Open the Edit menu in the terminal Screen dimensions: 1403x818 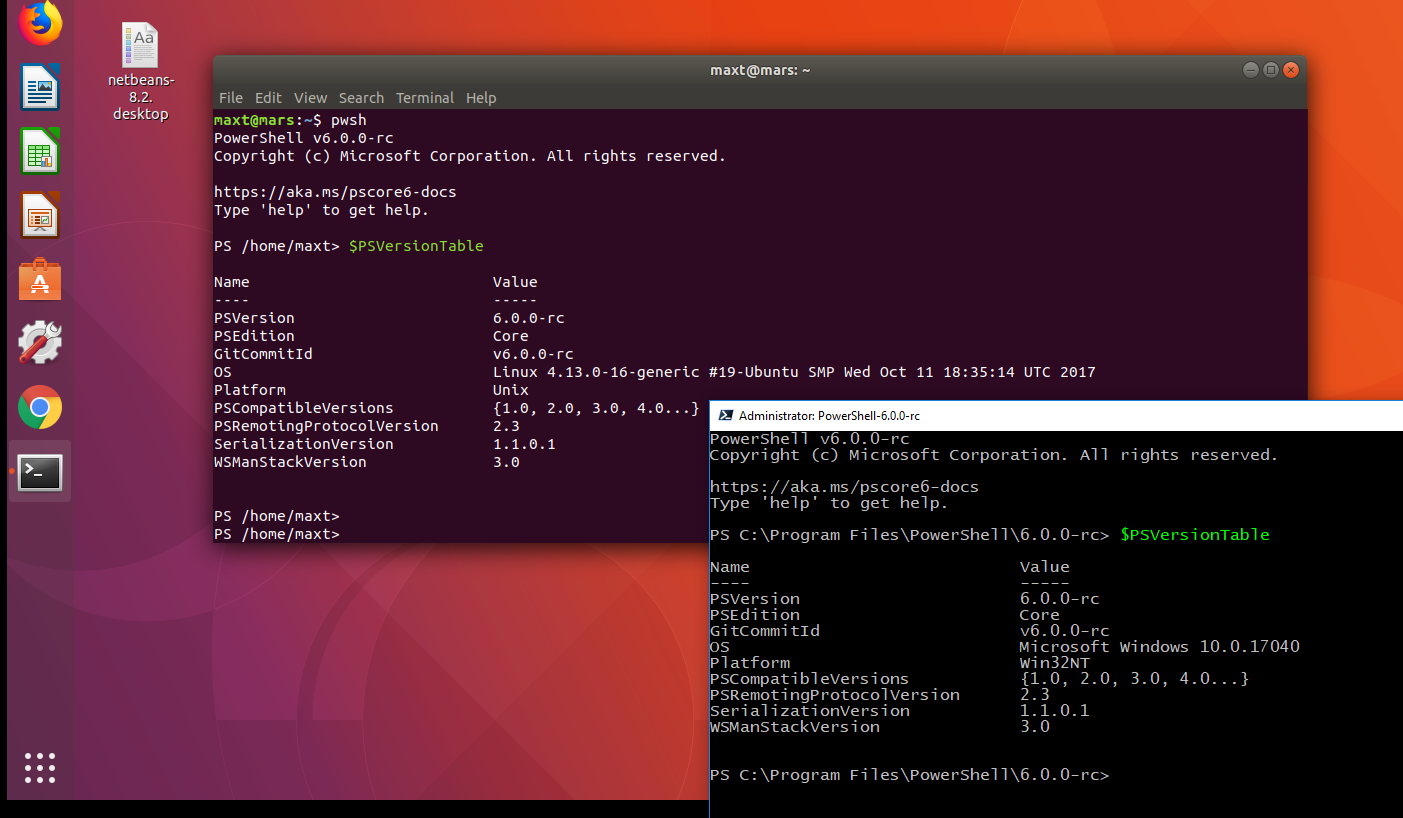click(x=268, y=98)
